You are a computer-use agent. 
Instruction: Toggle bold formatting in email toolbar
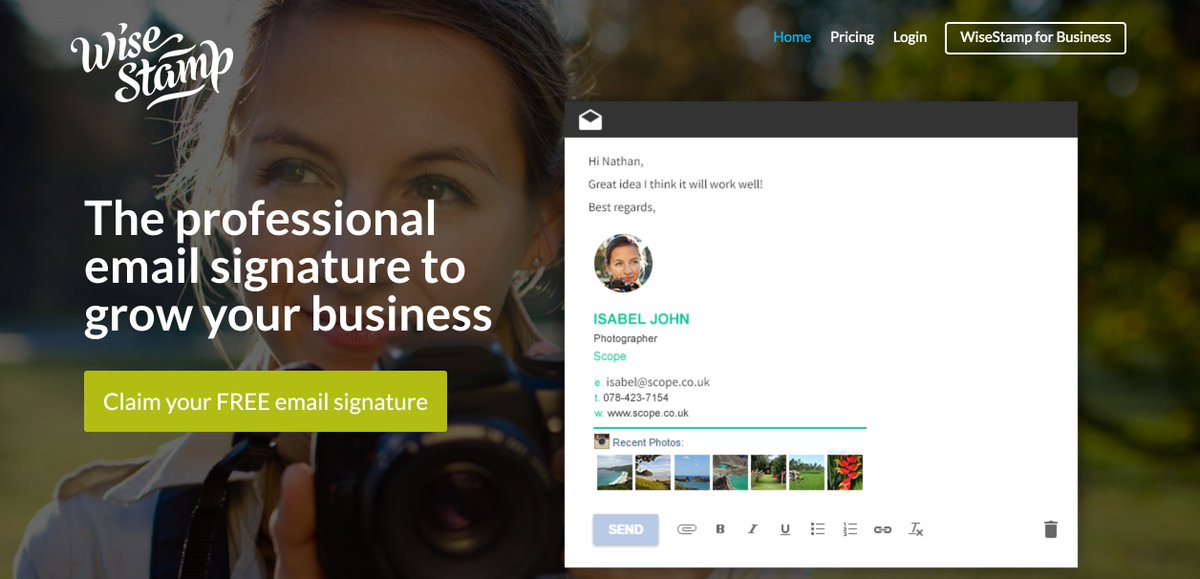click(720, 529)
